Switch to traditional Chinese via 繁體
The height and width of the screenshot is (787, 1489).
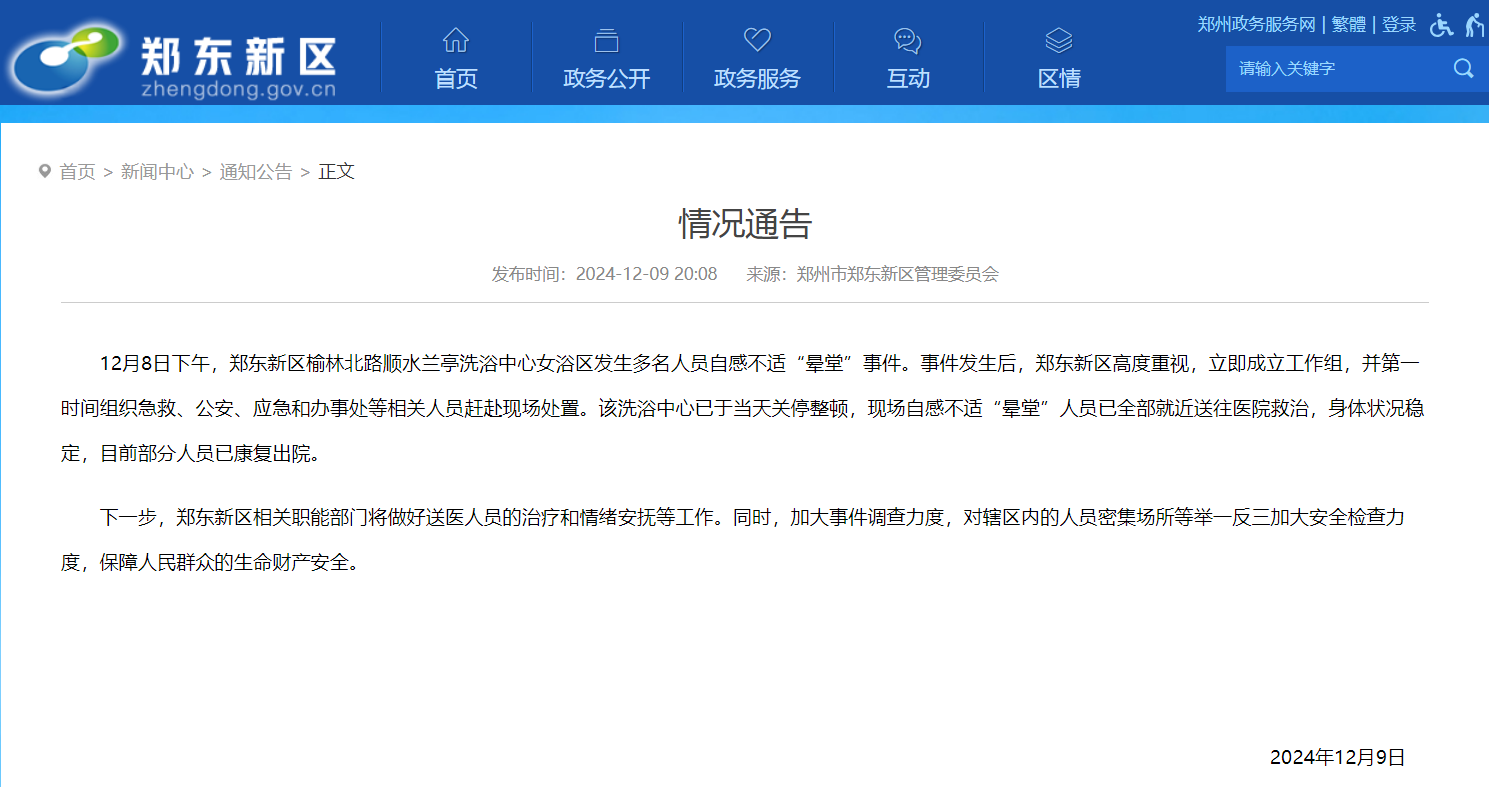(x=1348, y=25)
